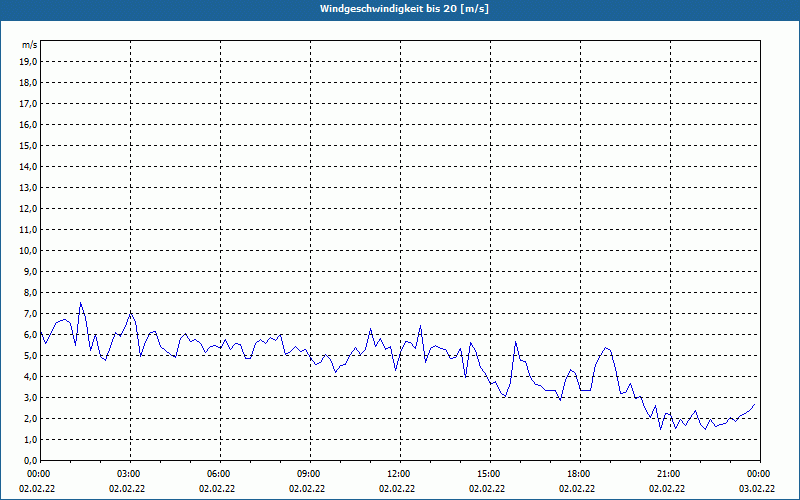Click the 10,0 y-axis label
Viewport: 800px width, 500px height.
28,251
